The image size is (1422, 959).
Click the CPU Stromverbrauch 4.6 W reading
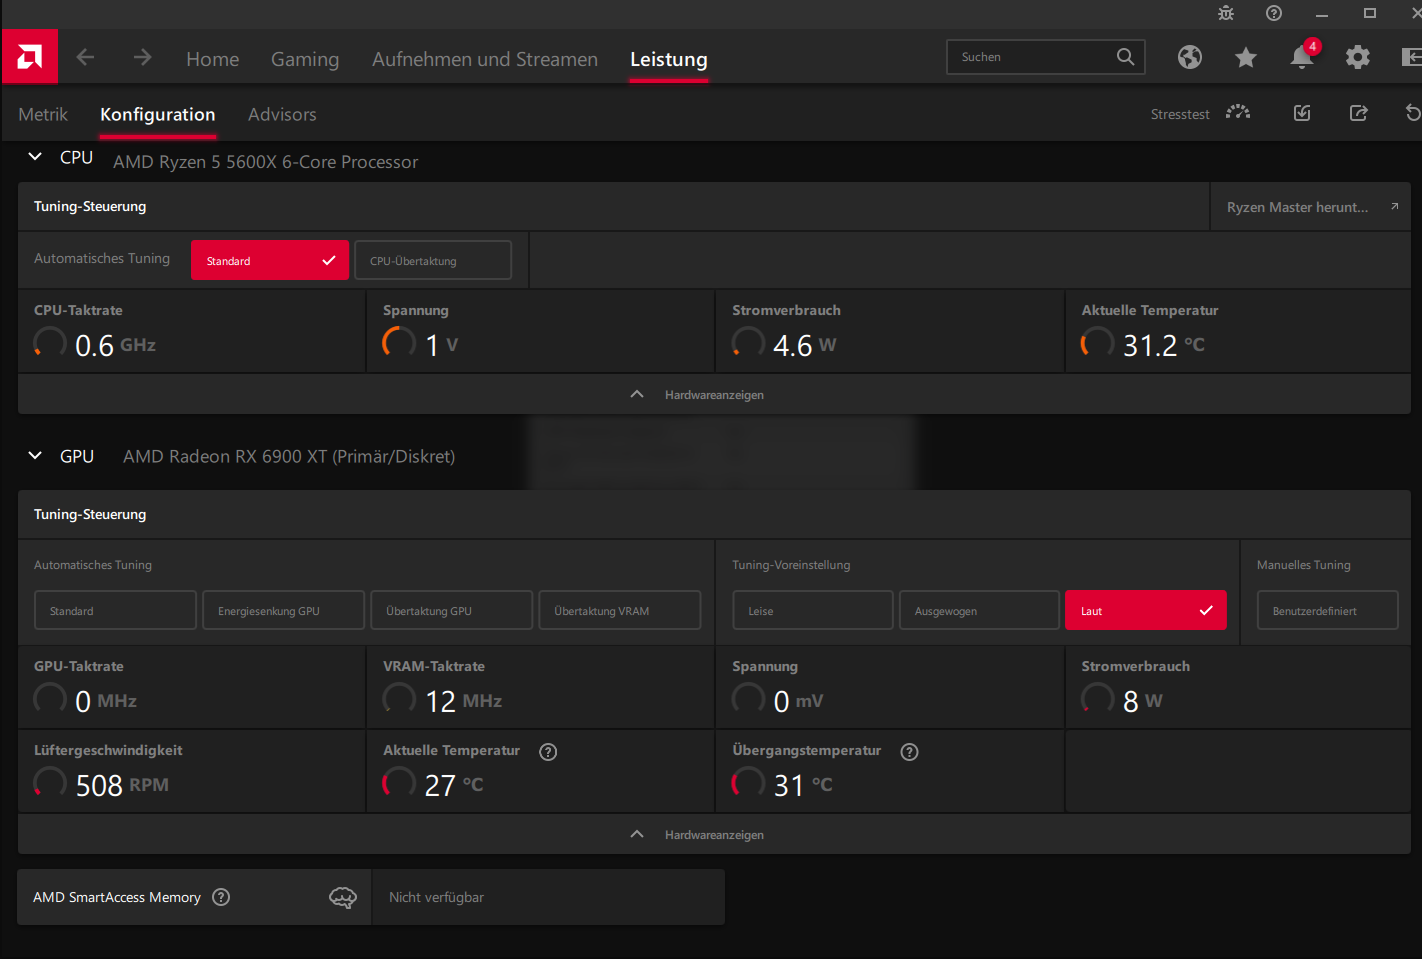pos(805,345)
